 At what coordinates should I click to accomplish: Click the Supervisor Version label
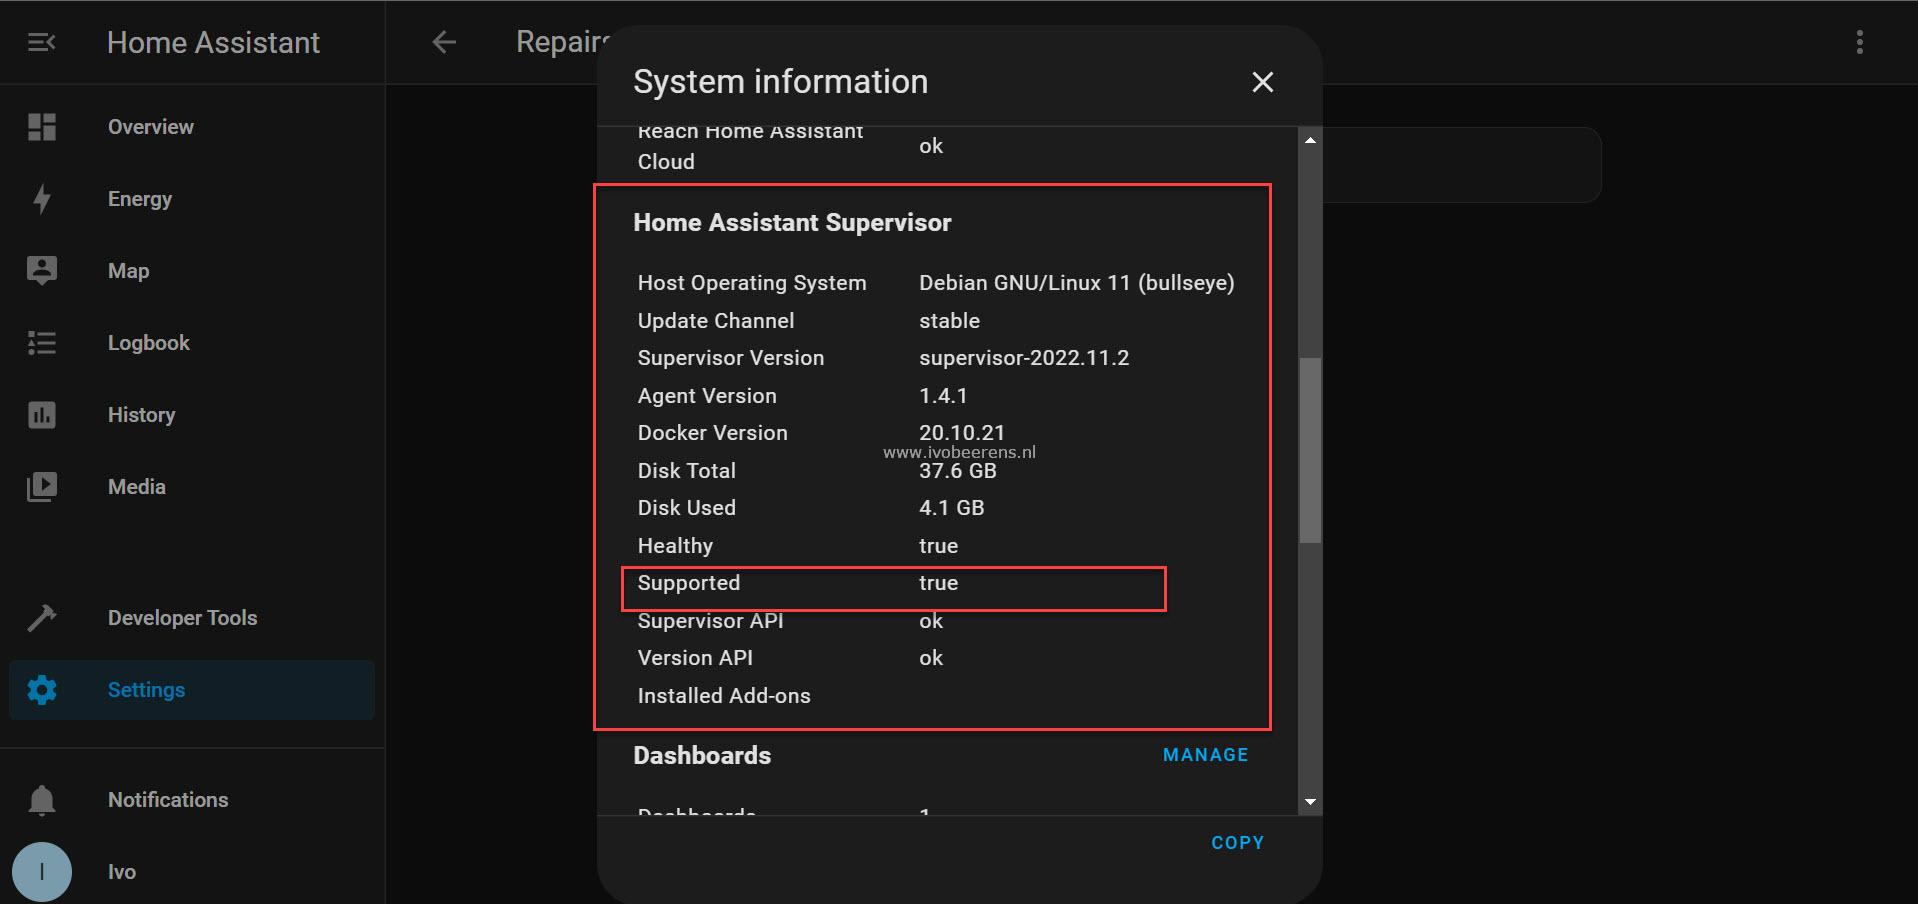(x=731, y=358)
